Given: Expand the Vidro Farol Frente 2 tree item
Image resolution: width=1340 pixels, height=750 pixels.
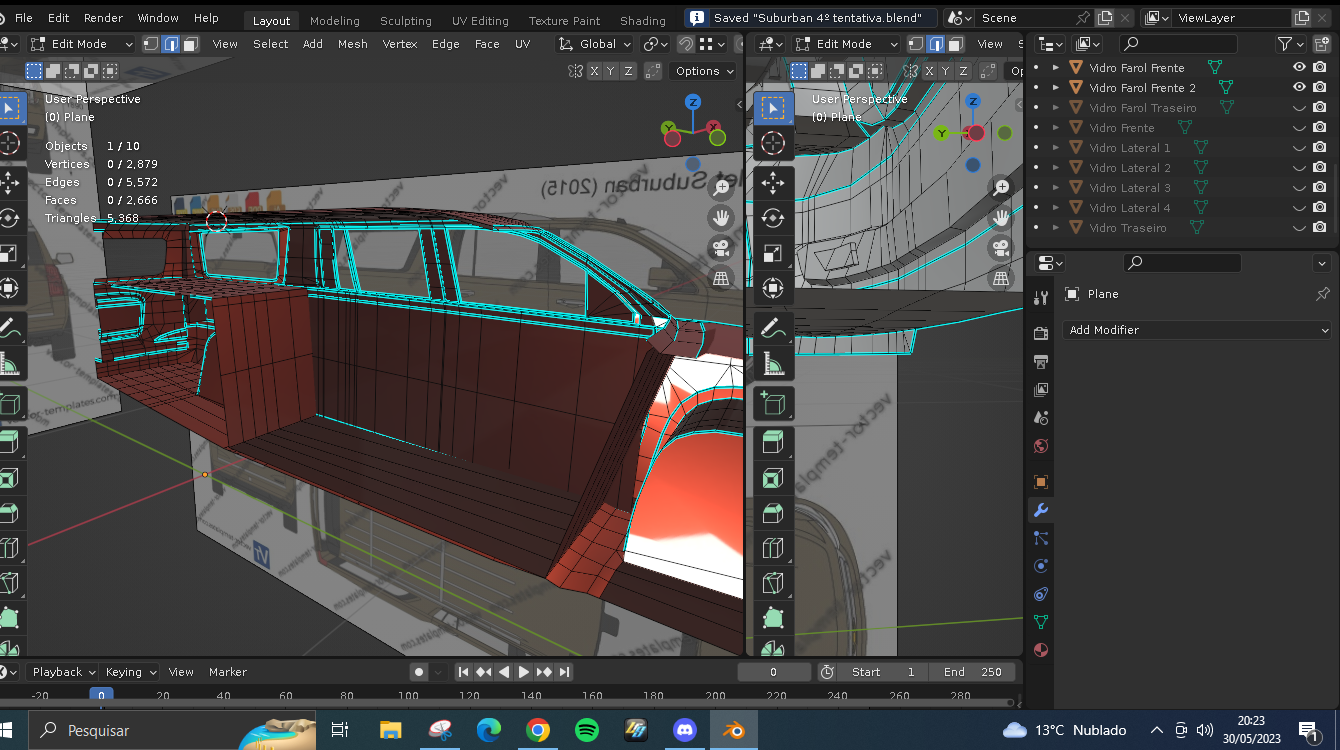Looking at the screenshot, I should click(1055, 88).
